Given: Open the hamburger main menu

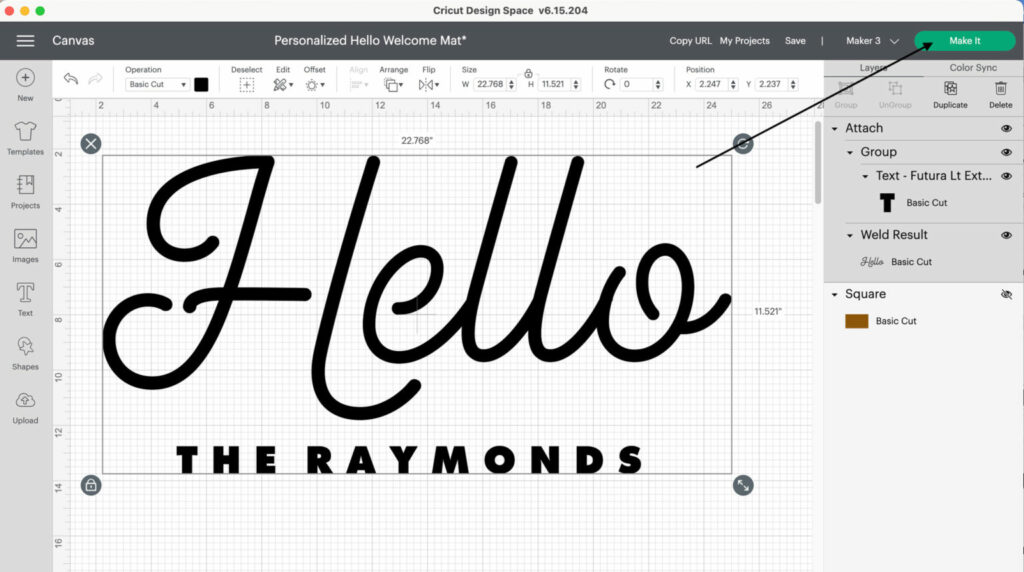Looking at the screenshot, I should point(25,41).
